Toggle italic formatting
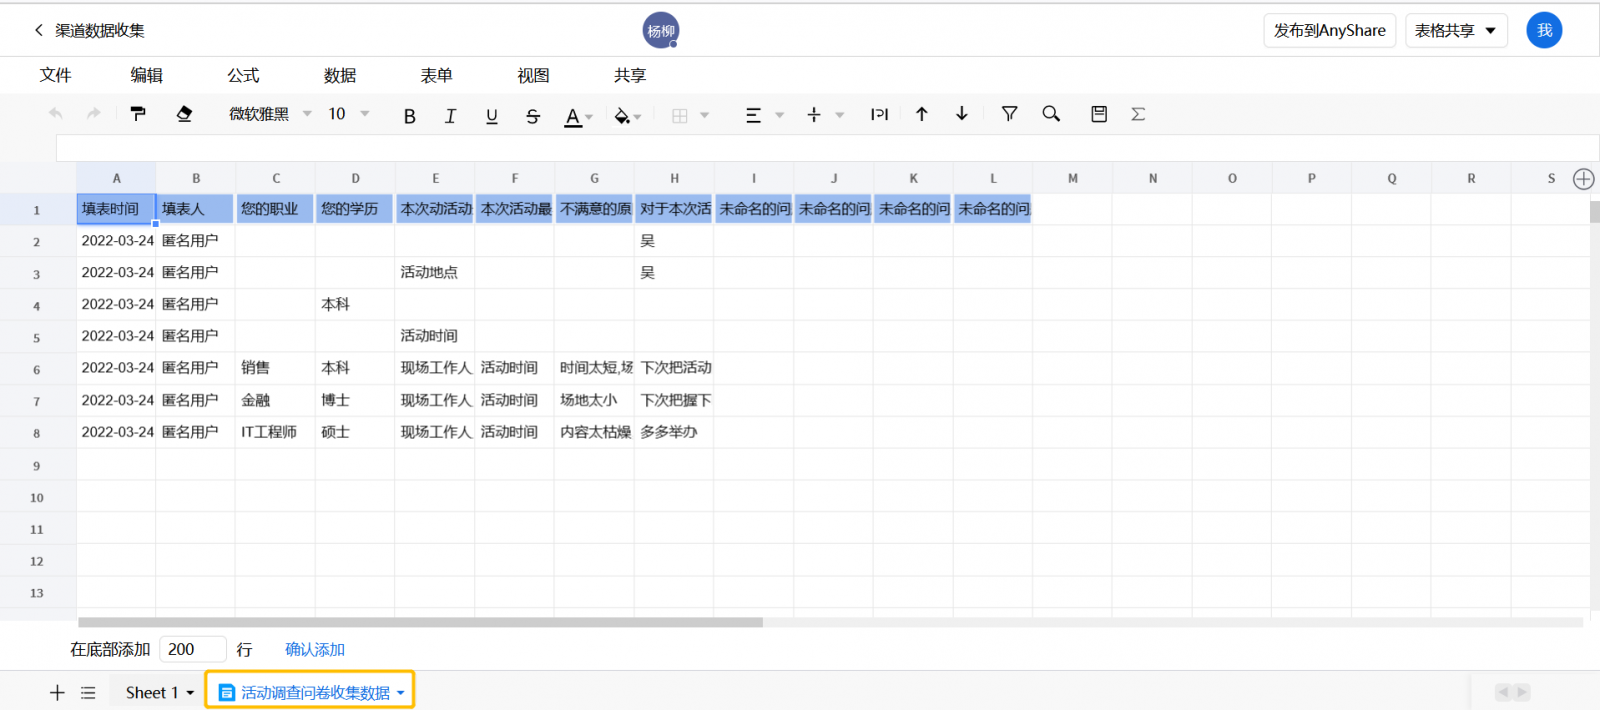Screen dimensions: 1600x710 coord(450,116)
